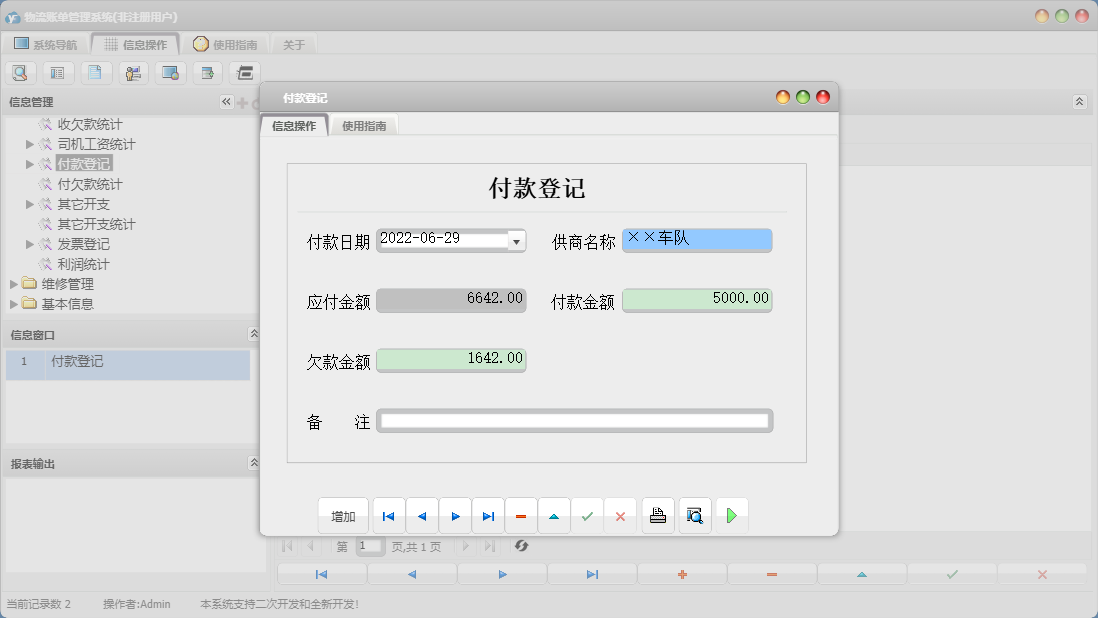The width and height of the screenshot is (1098, 618).
Task: Expand the 司机工资统计 tree node
Action: tap(30, 143)
